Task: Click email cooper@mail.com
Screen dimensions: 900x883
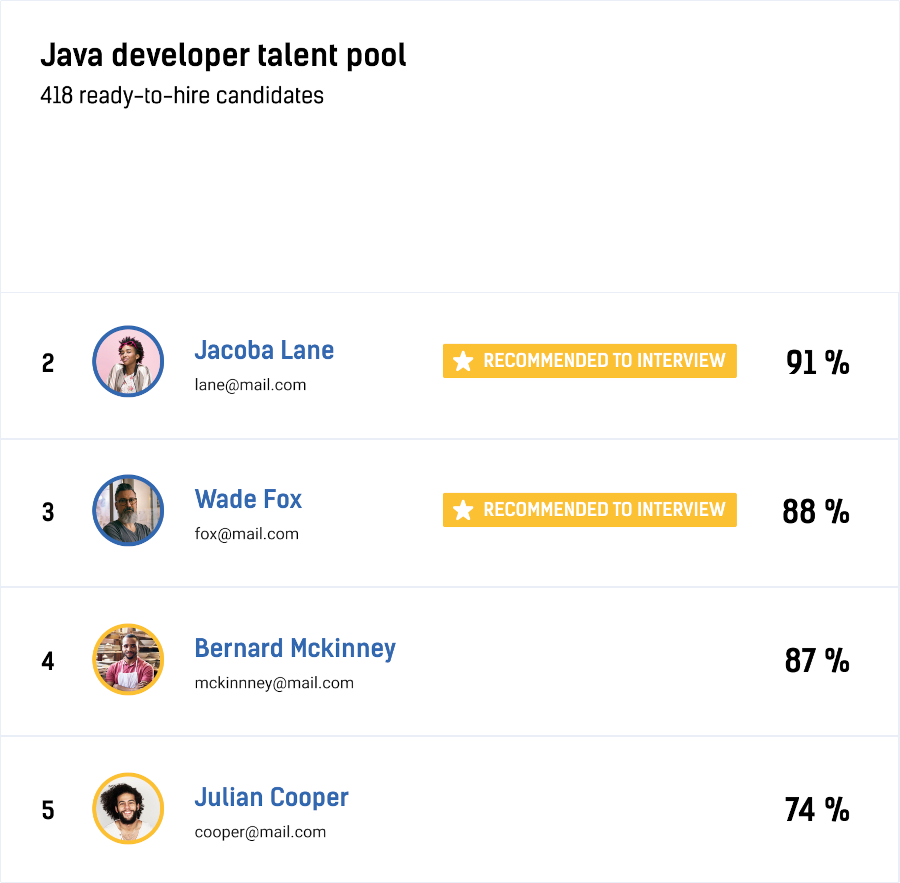Action: point(260,832)
